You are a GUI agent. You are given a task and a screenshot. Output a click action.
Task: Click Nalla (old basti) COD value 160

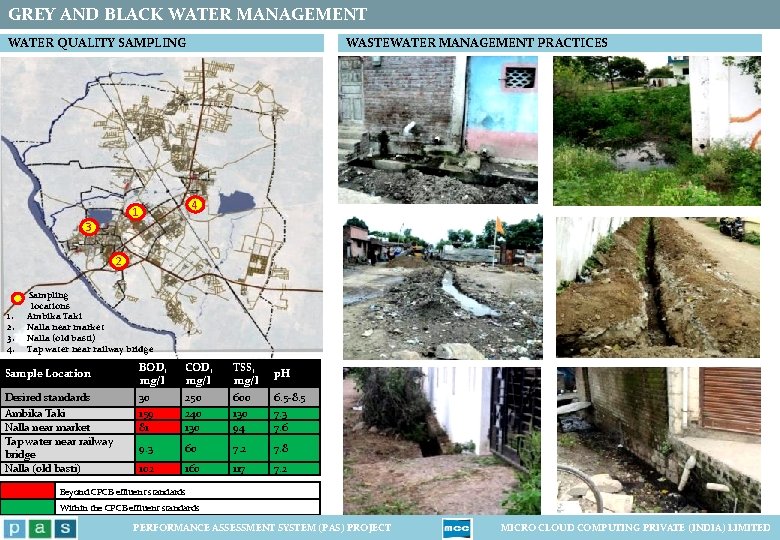coord(192,469)
